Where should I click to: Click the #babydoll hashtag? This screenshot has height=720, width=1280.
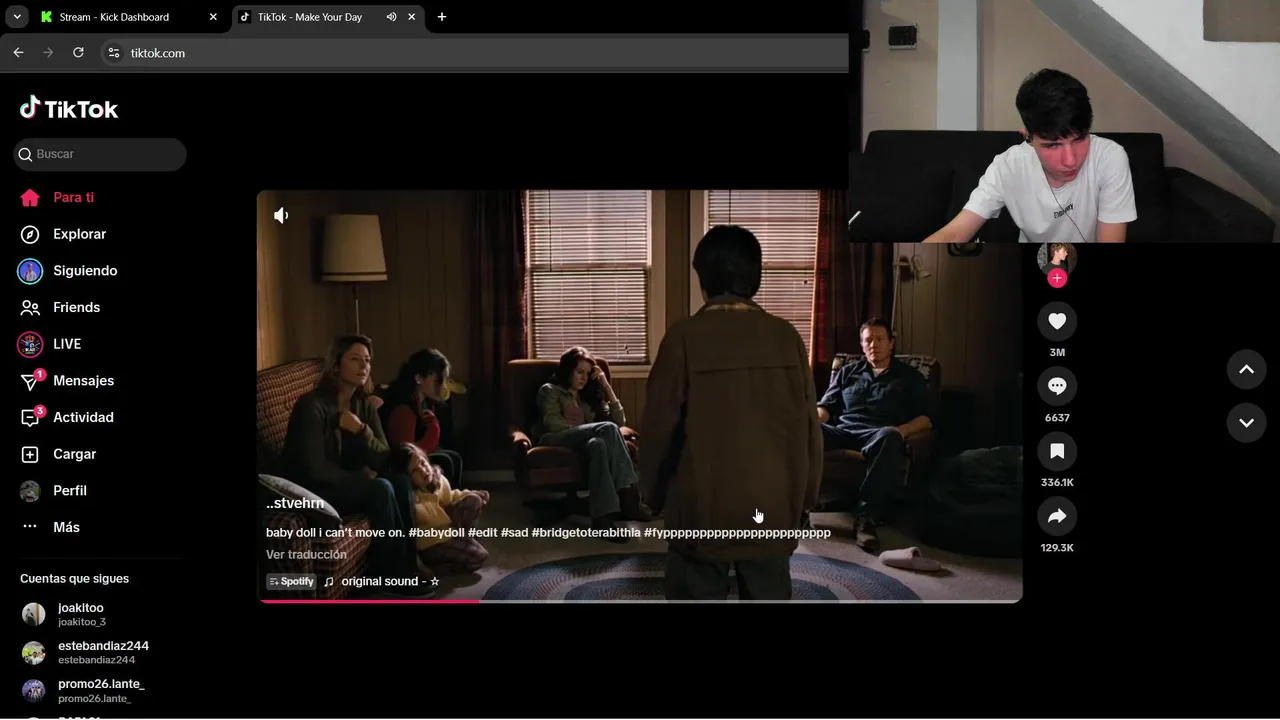pos(436,533)
